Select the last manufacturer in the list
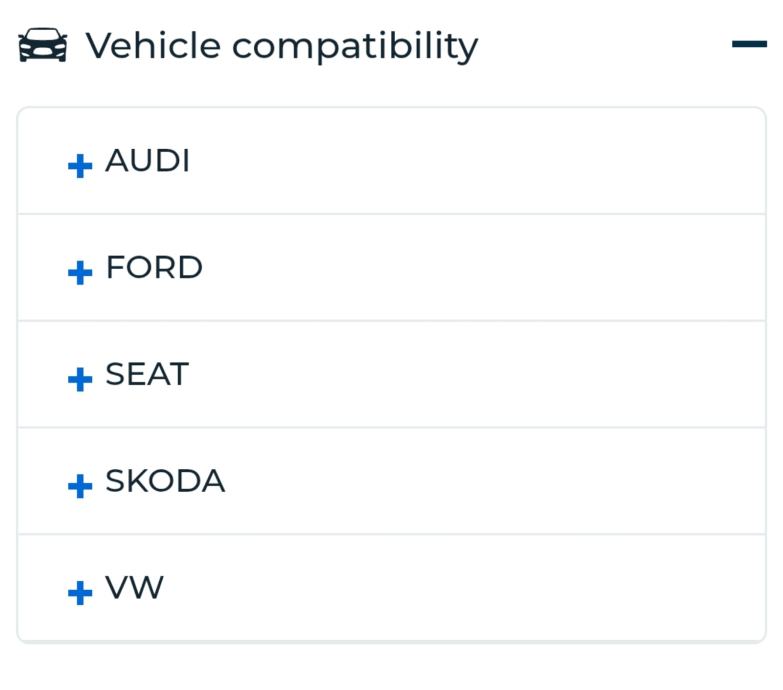783x690 pixels. [134, 589]
